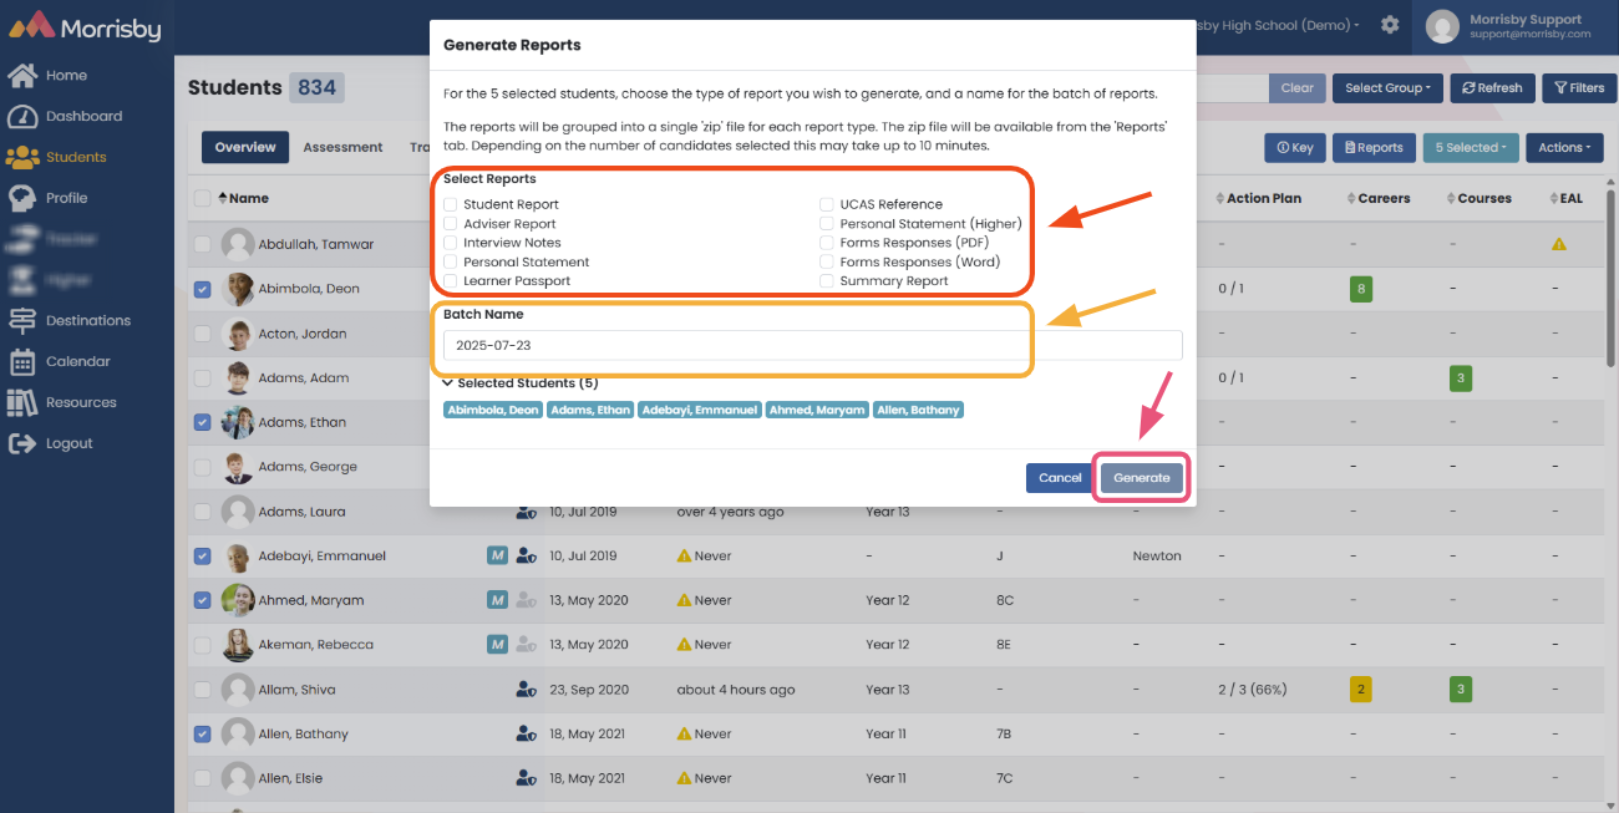Go to Students sidebar section
The image size is (1619, 813).
click(x=57, y=157)
